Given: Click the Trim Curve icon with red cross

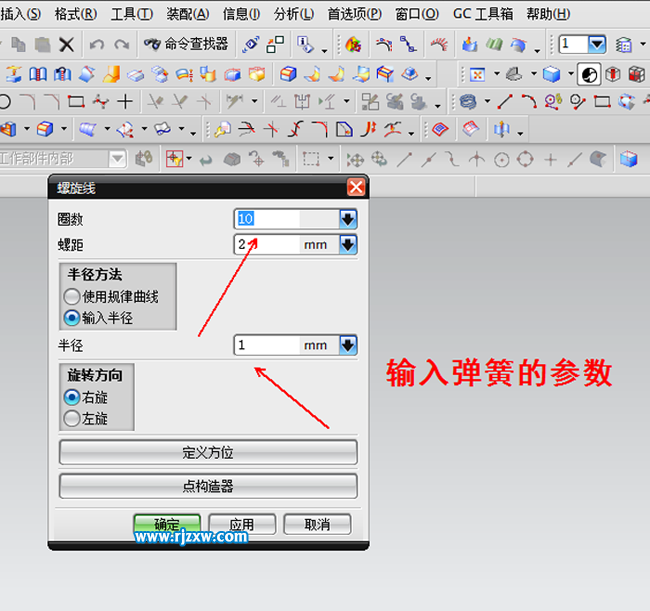Looking at the screenshot, I should [x=272, y=130].
